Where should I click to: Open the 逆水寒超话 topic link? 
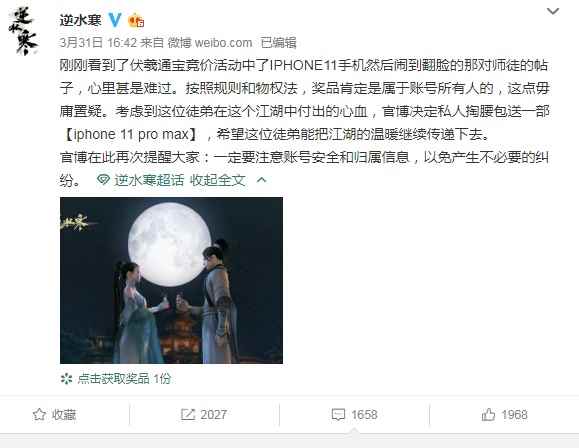(149, 180)
